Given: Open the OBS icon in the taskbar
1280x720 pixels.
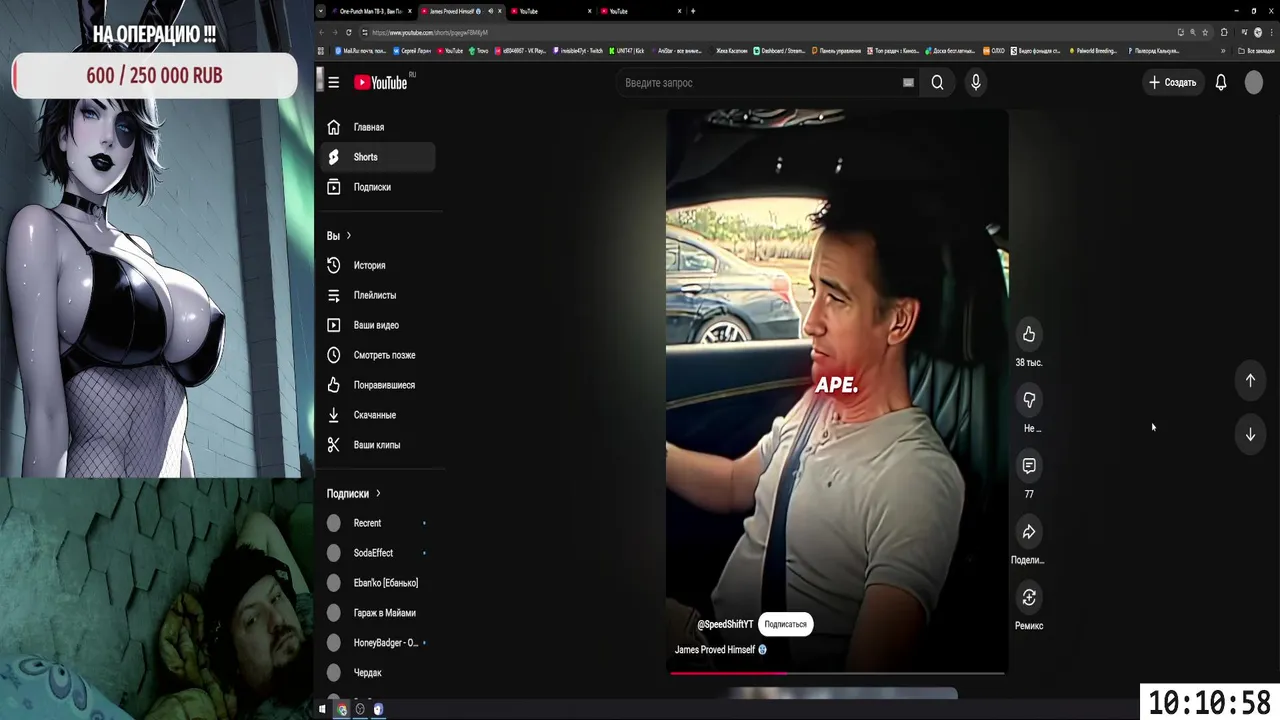Looking at the screenshot, I should [x=360, y=709].
